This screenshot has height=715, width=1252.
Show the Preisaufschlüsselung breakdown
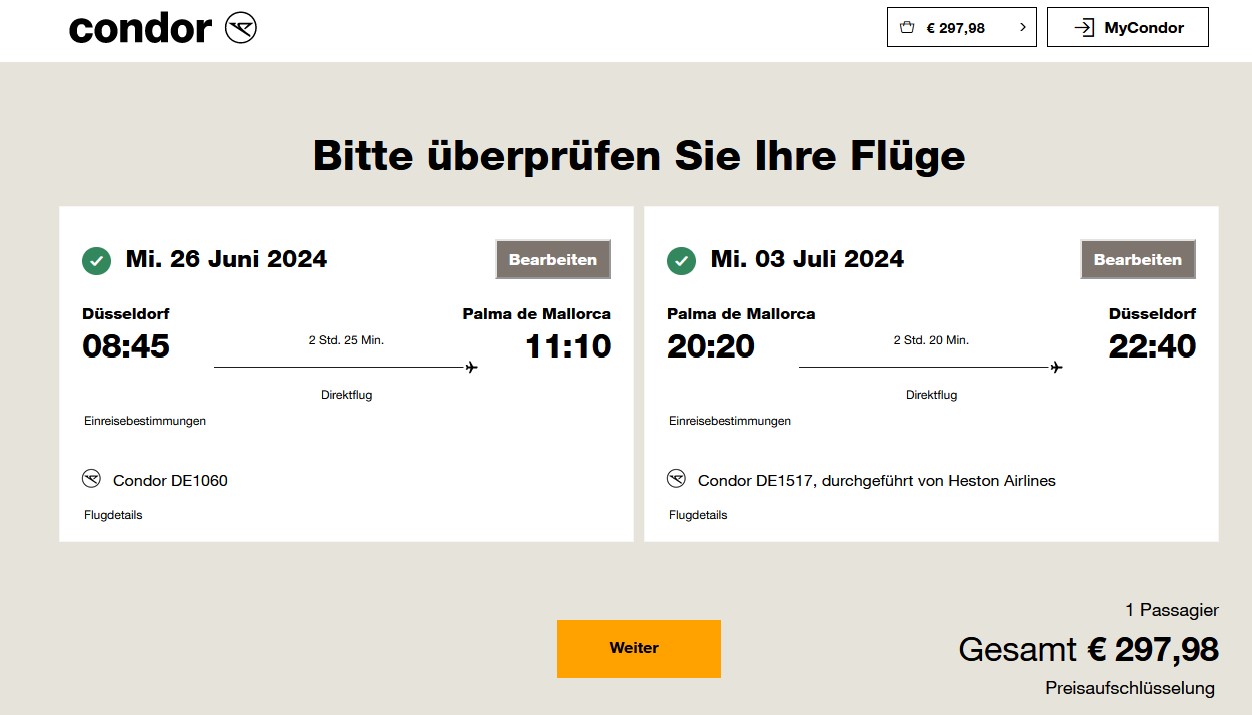(1131, 687)
